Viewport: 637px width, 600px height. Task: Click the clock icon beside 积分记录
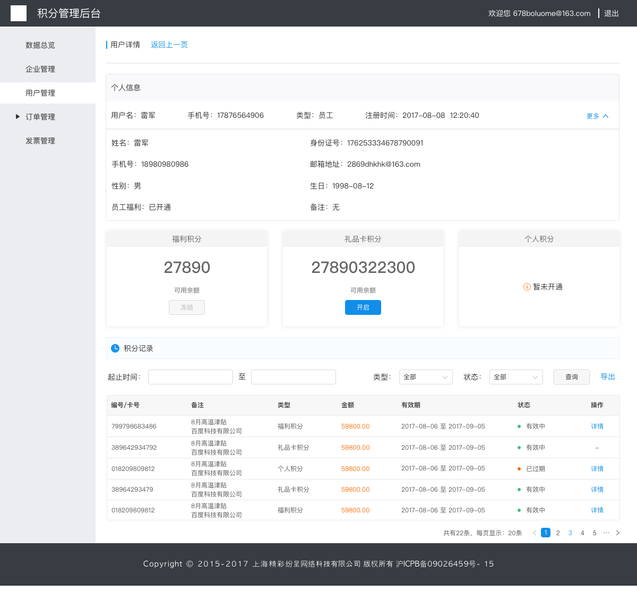[115, 348]
